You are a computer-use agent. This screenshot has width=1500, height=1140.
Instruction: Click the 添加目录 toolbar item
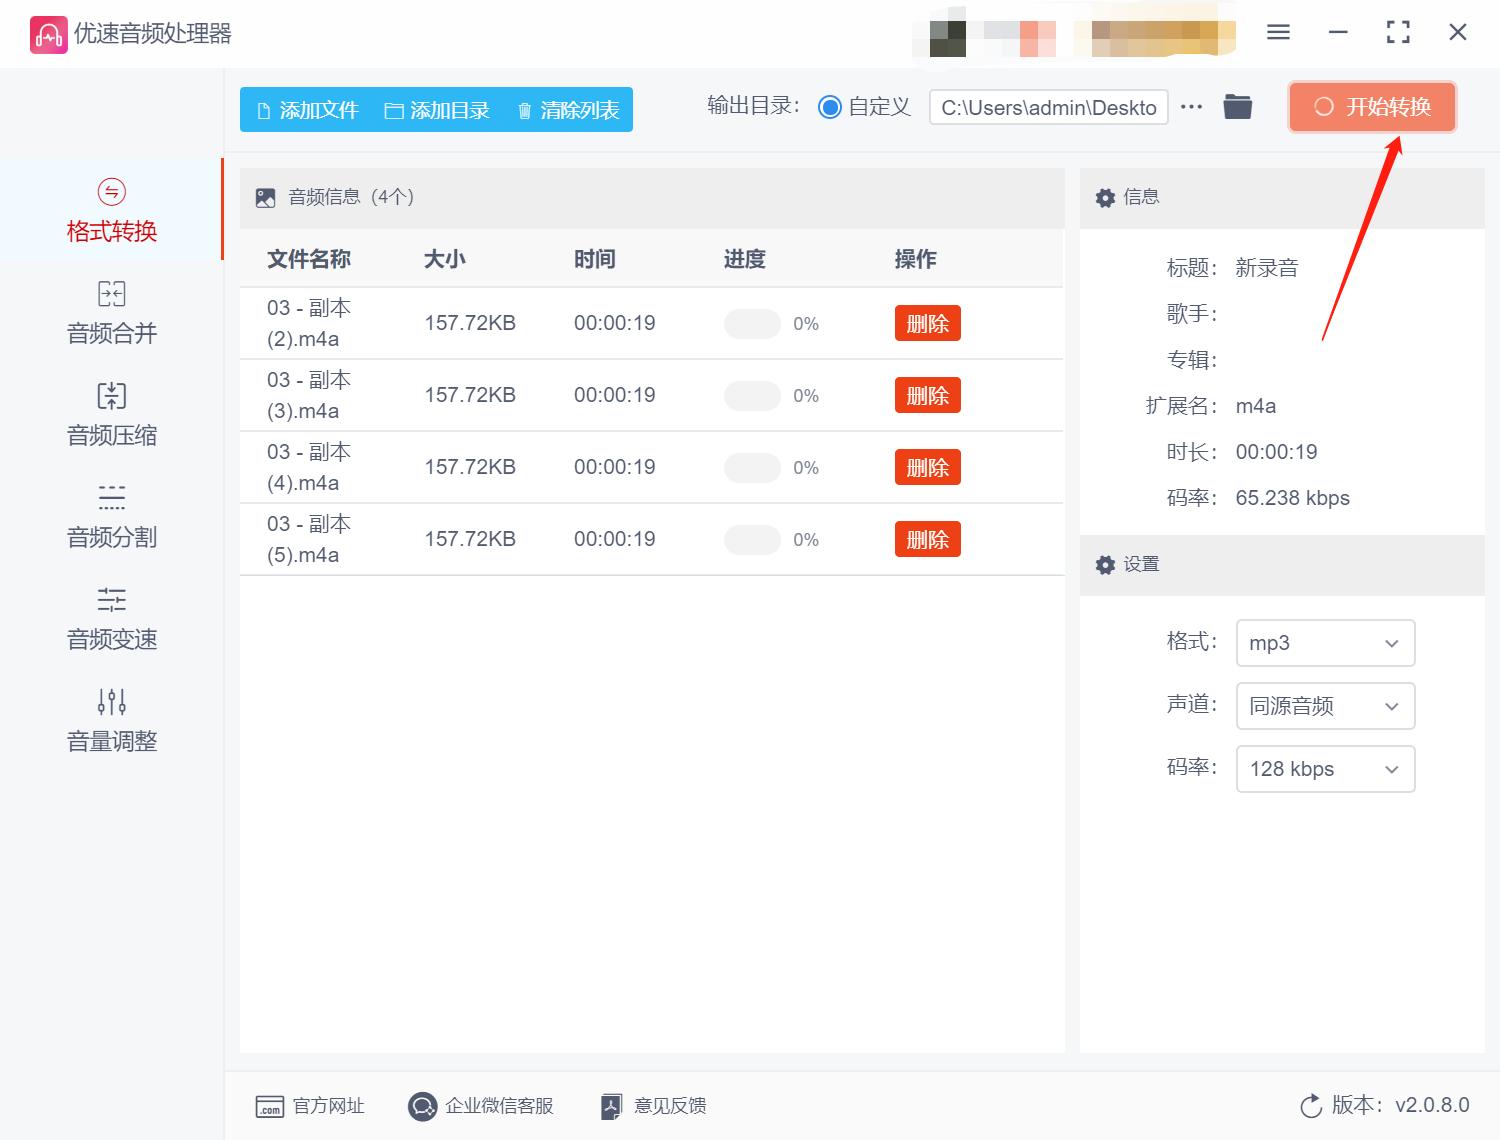(438, 110)
